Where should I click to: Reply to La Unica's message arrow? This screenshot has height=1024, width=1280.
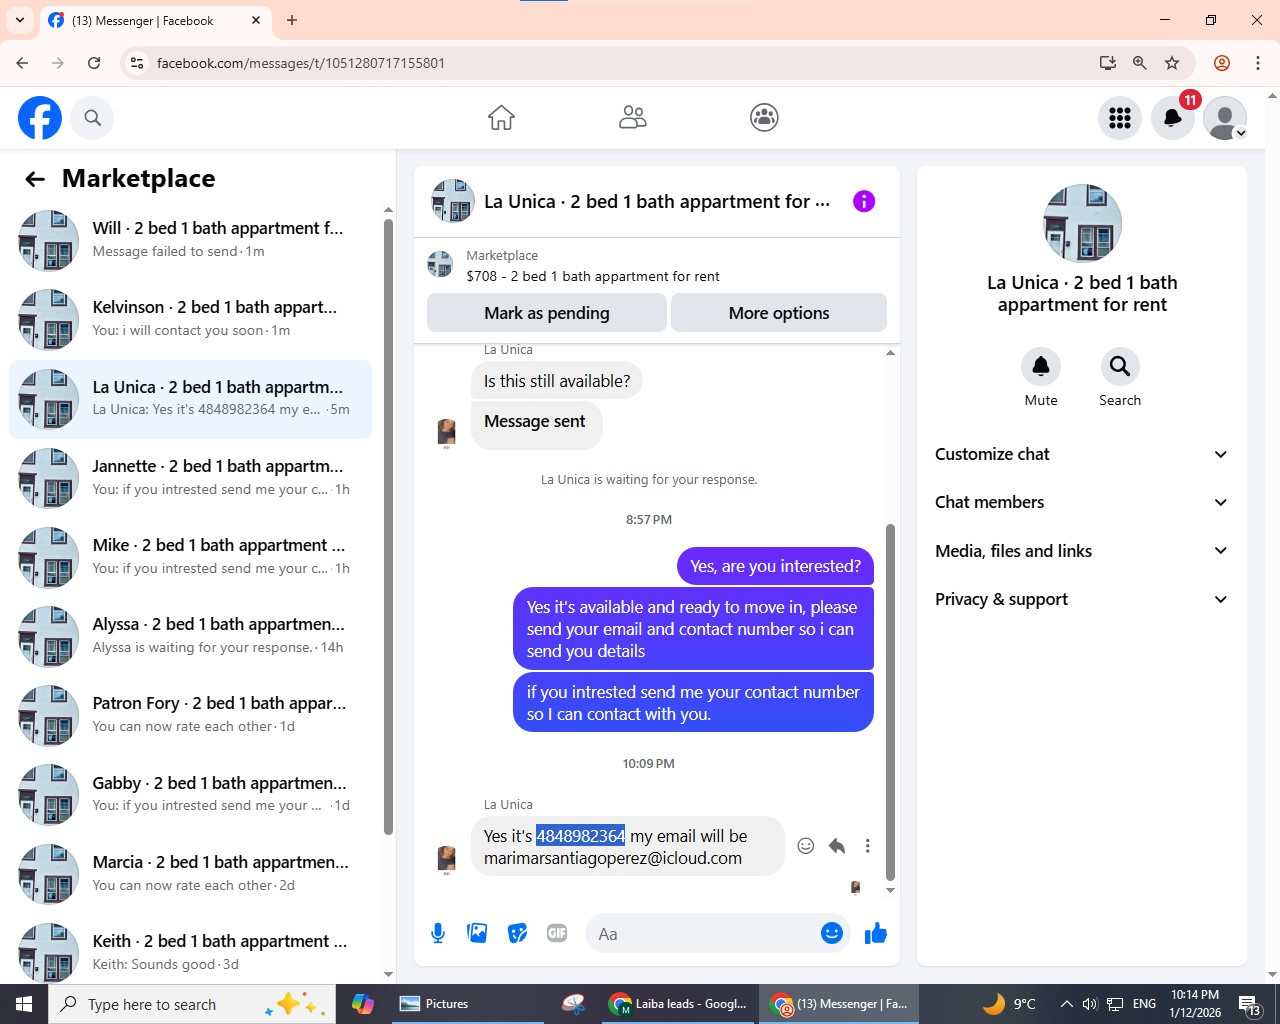(x=837, y=846)
